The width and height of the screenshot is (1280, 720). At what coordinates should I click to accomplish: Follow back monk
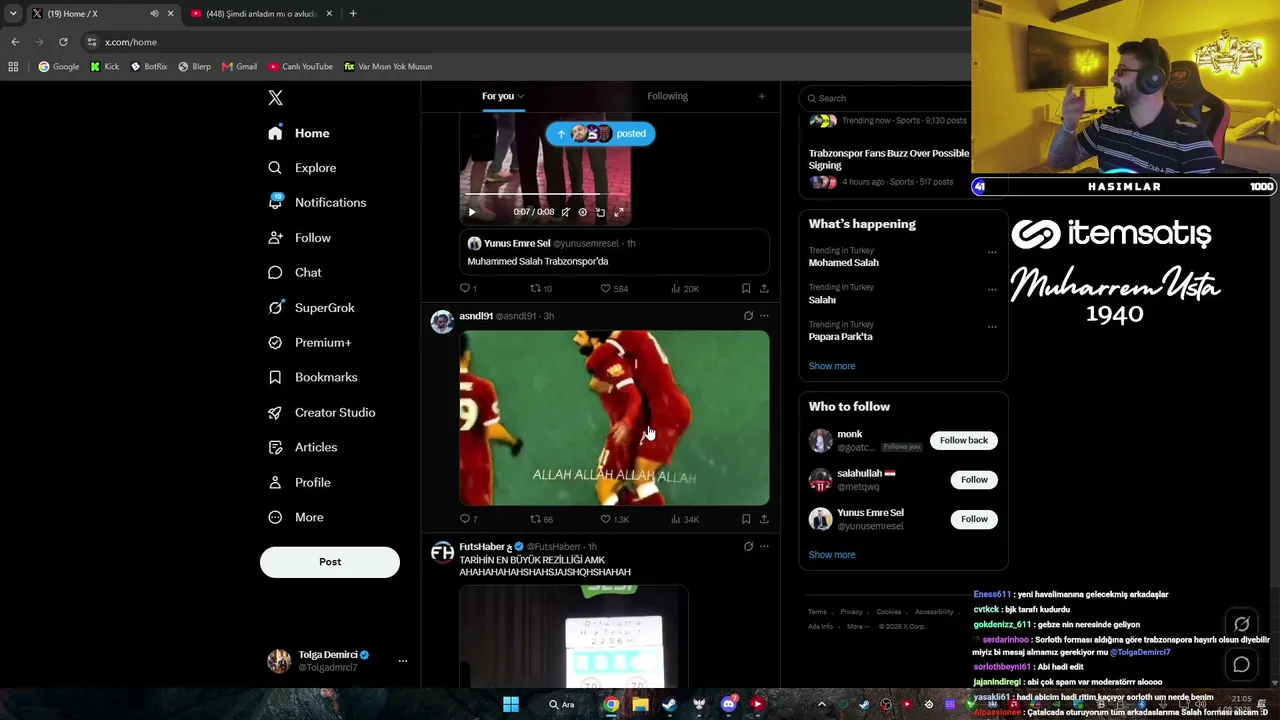point(964,440)
